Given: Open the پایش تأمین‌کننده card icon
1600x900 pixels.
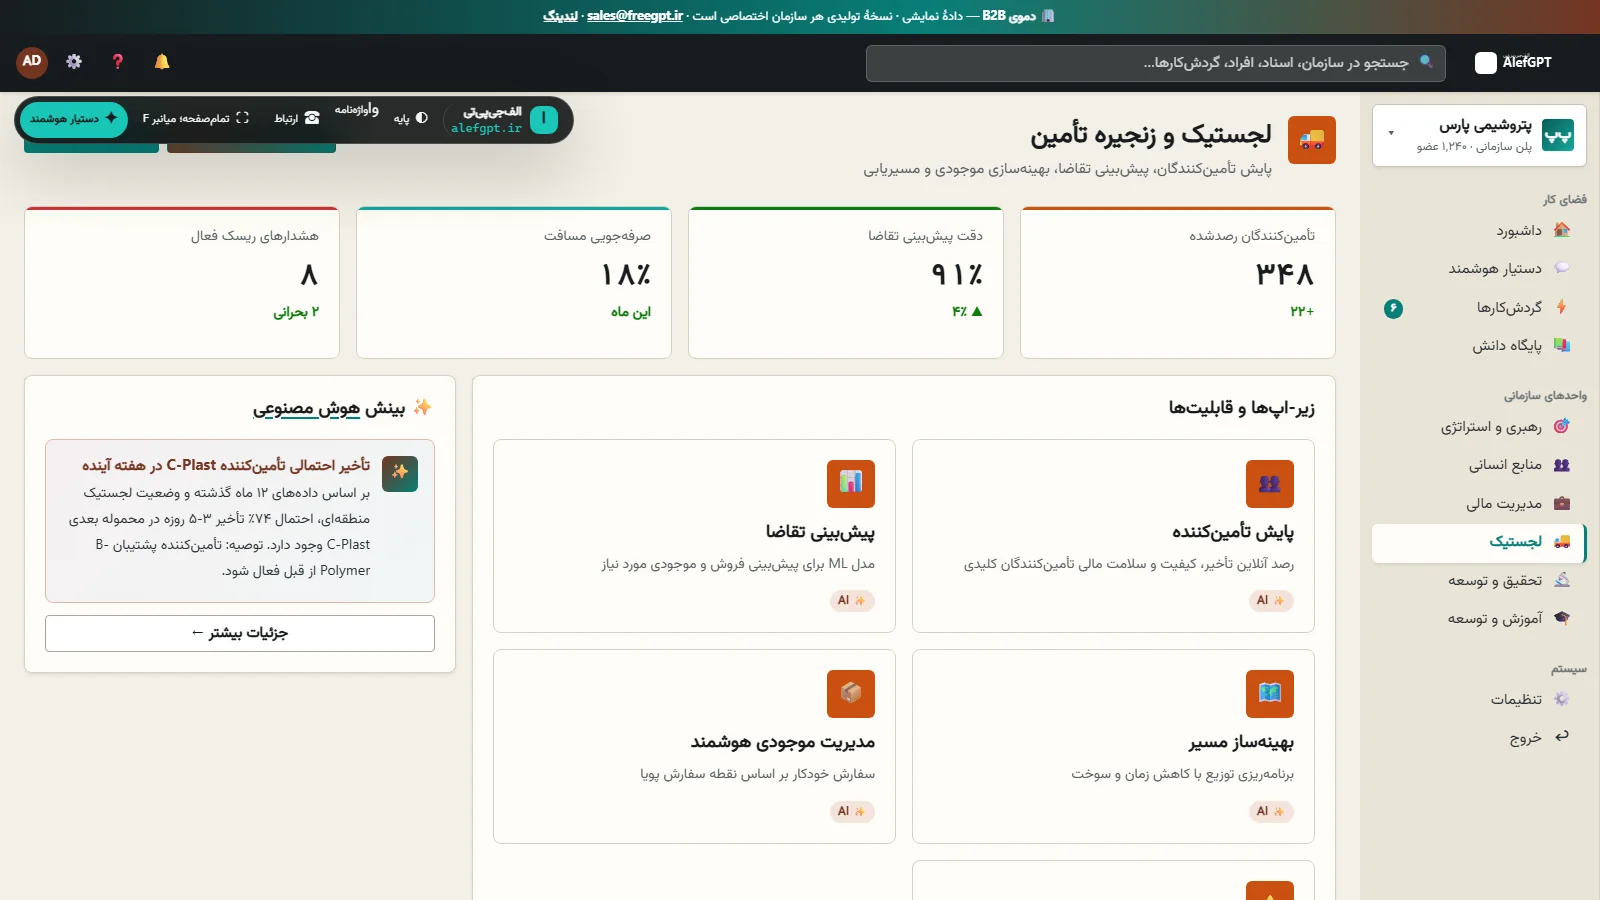Looking at the screenshot, I should pos(1270,484).
